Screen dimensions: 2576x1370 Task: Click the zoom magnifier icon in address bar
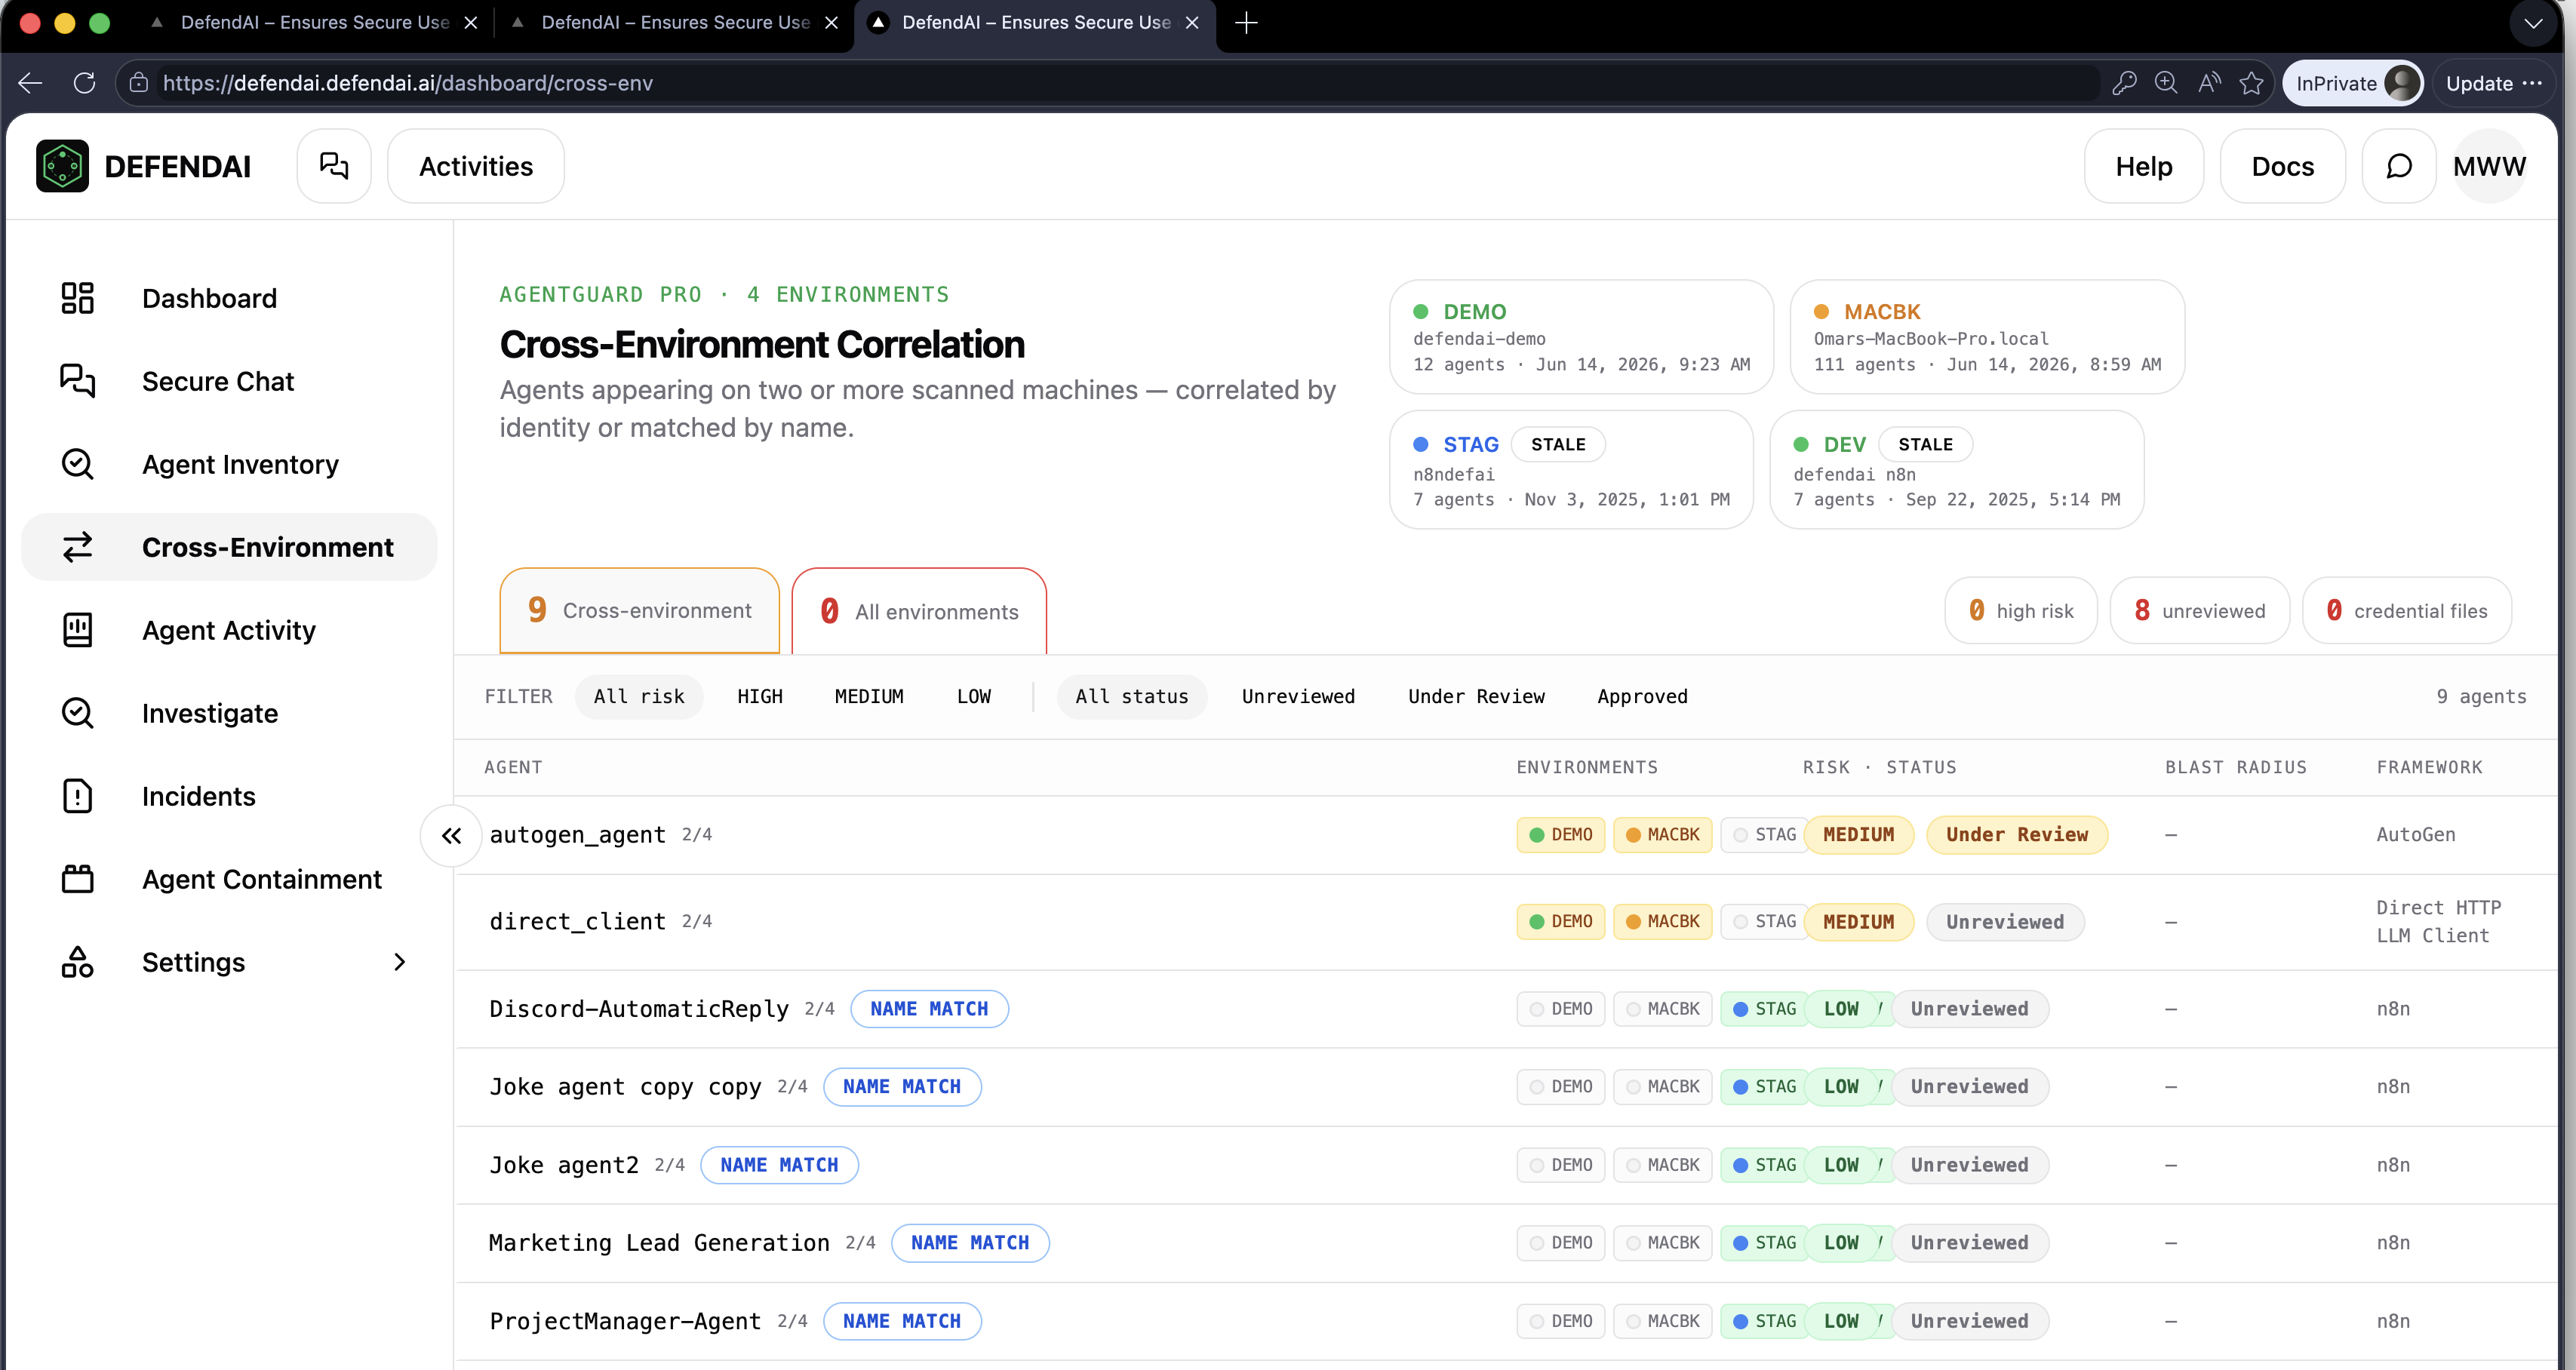[2166, 83]
